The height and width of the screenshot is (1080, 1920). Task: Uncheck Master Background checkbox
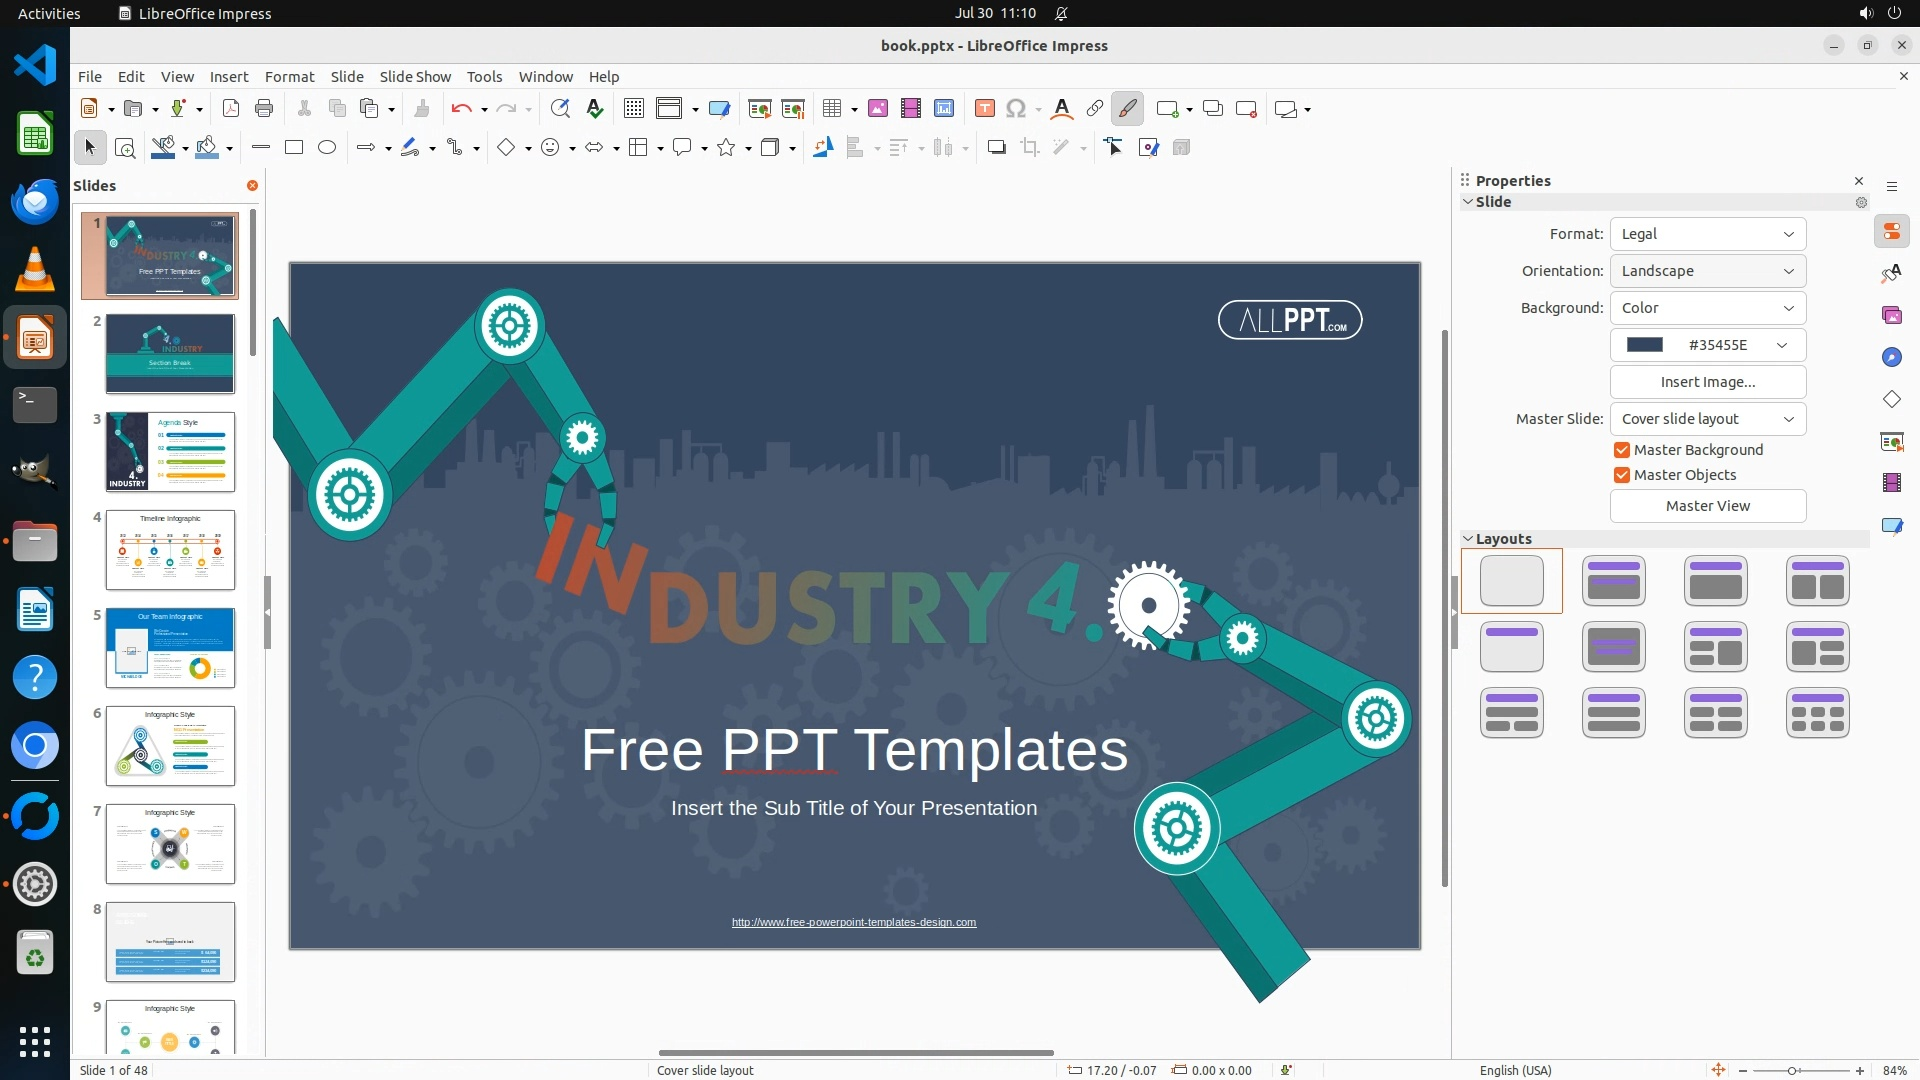coord(1622,450)
